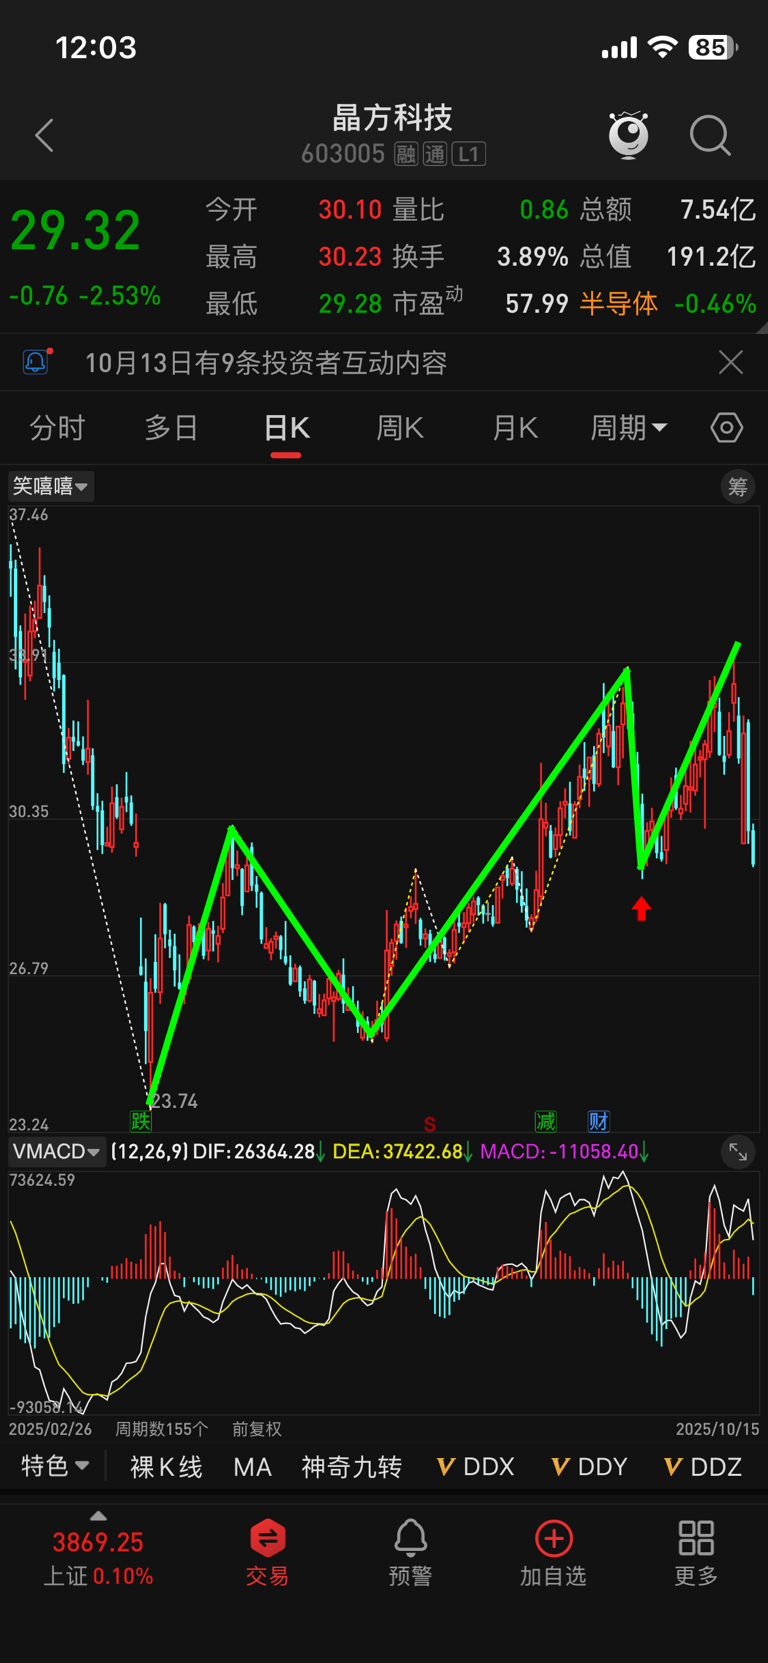Tap the back arrow icon

point(44,135)
